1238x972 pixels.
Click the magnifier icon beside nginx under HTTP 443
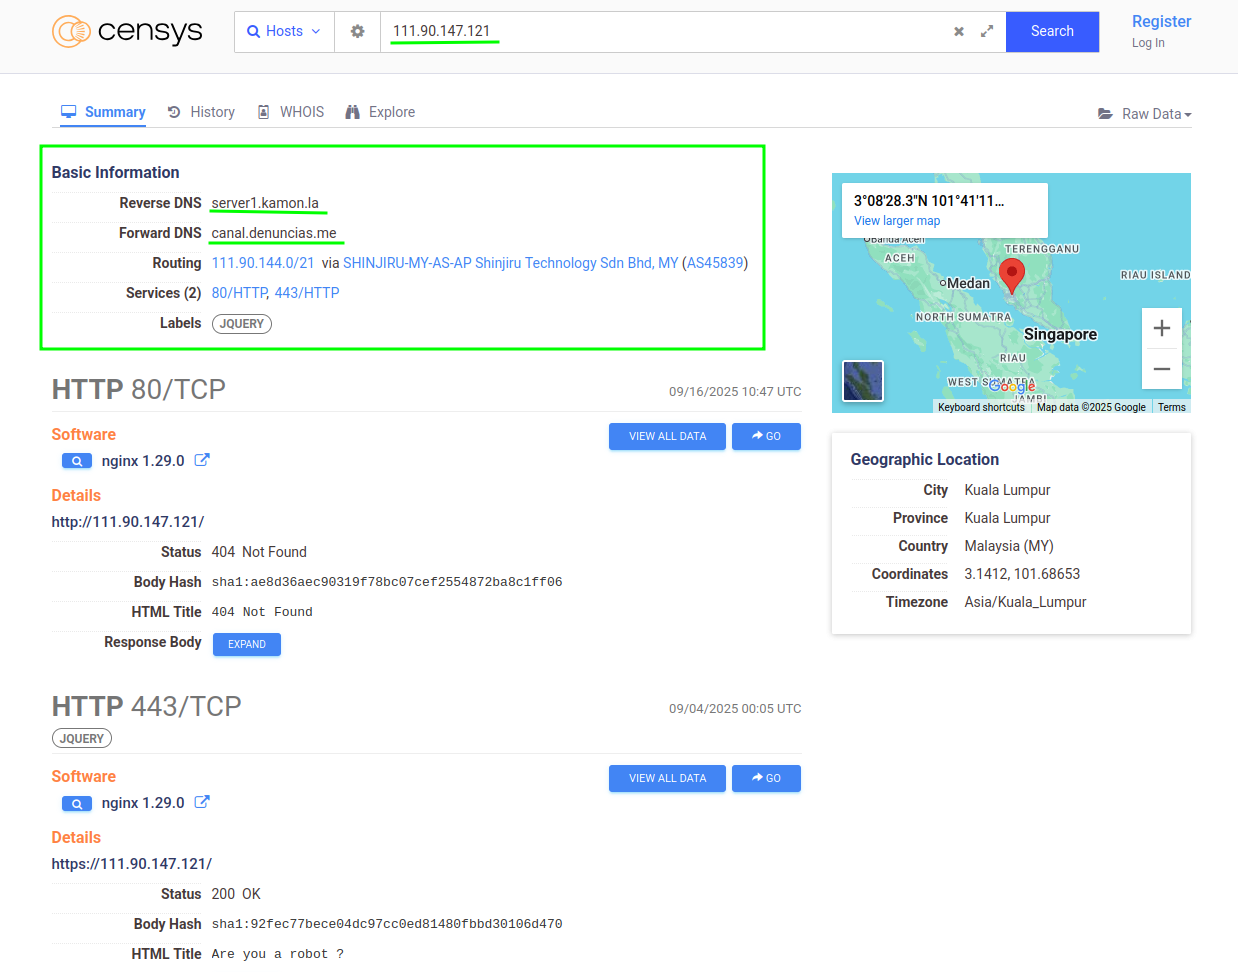[77, 803]
